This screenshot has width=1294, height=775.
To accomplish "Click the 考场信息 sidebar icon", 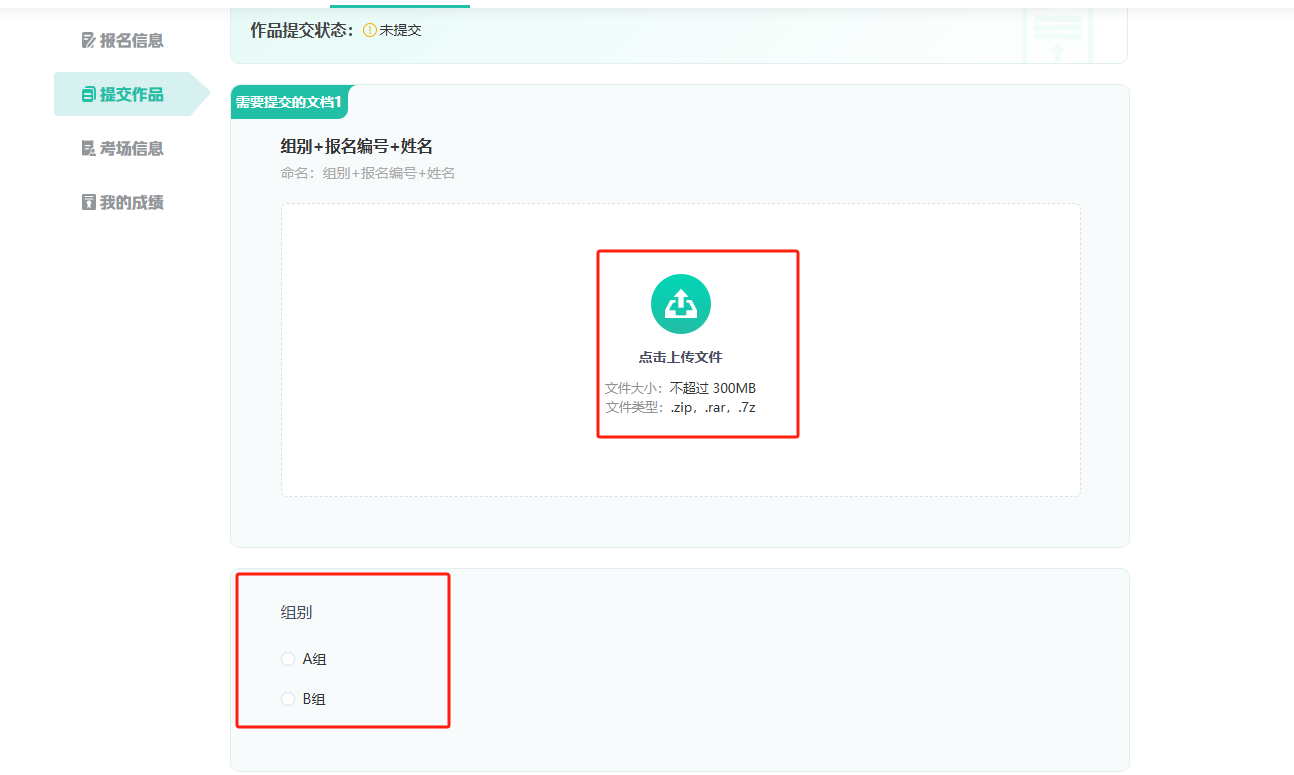I will tap(89, 149).
